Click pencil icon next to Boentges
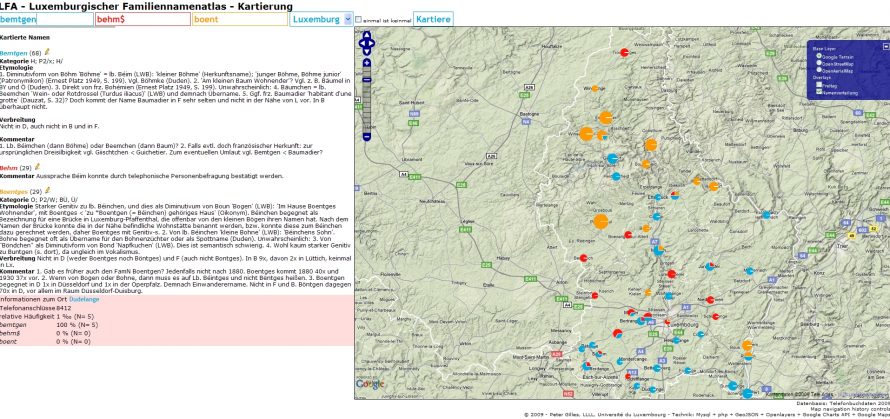The height and width of the screenshot is (419, 890). [x=47, y=190]
